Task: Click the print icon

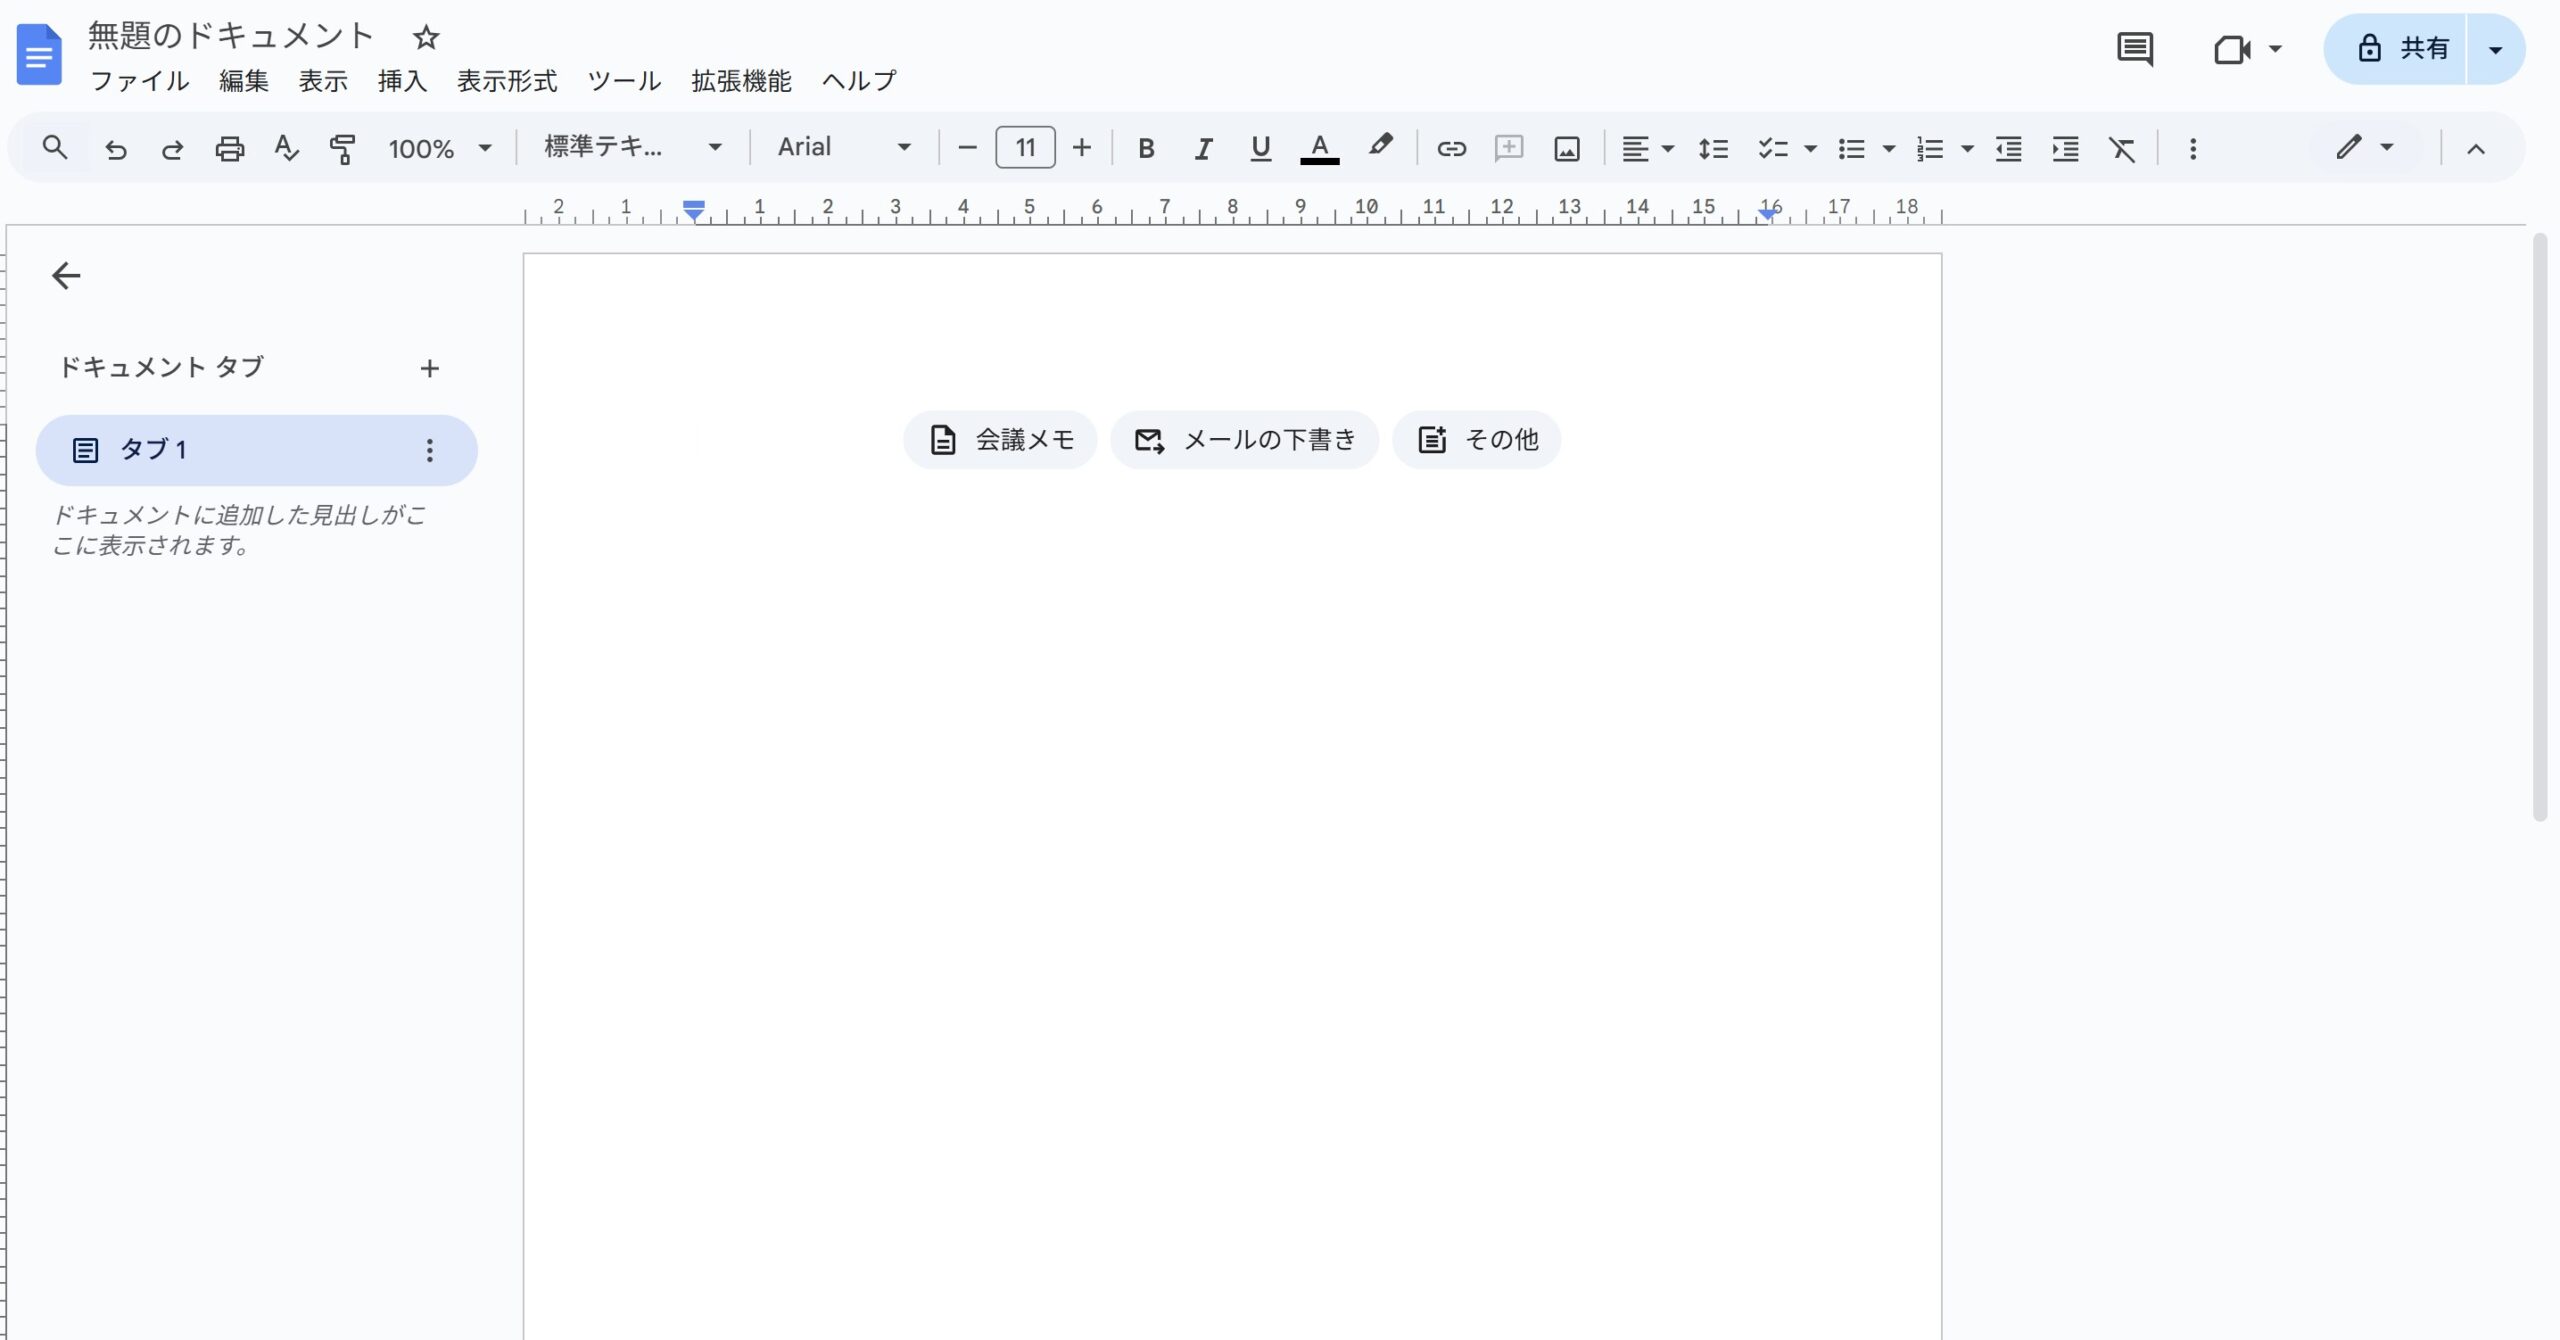Action: click(x=229, y=149)
